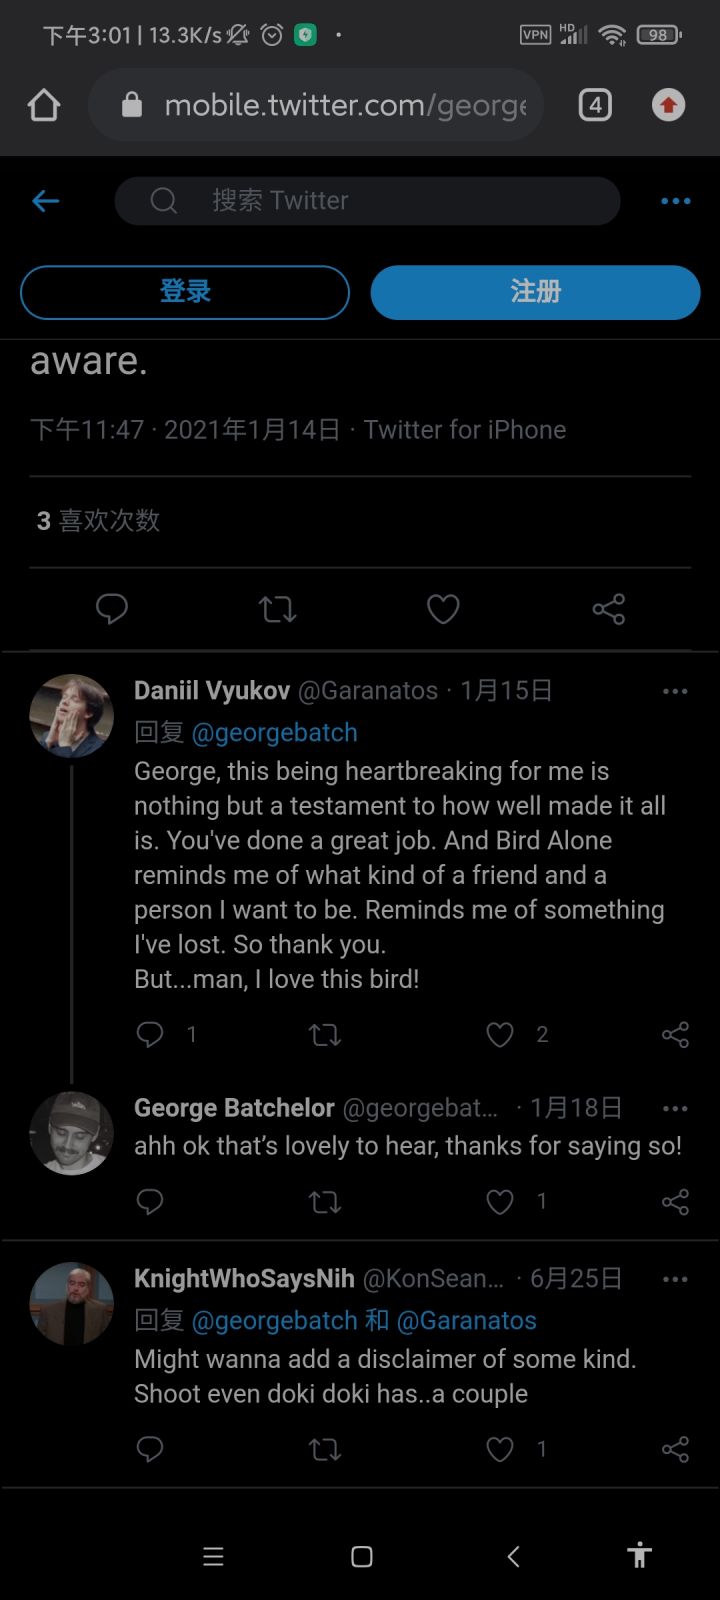Tap the browser home icon
Viewport: 720px width, 1600px height.
coord(44,105)
